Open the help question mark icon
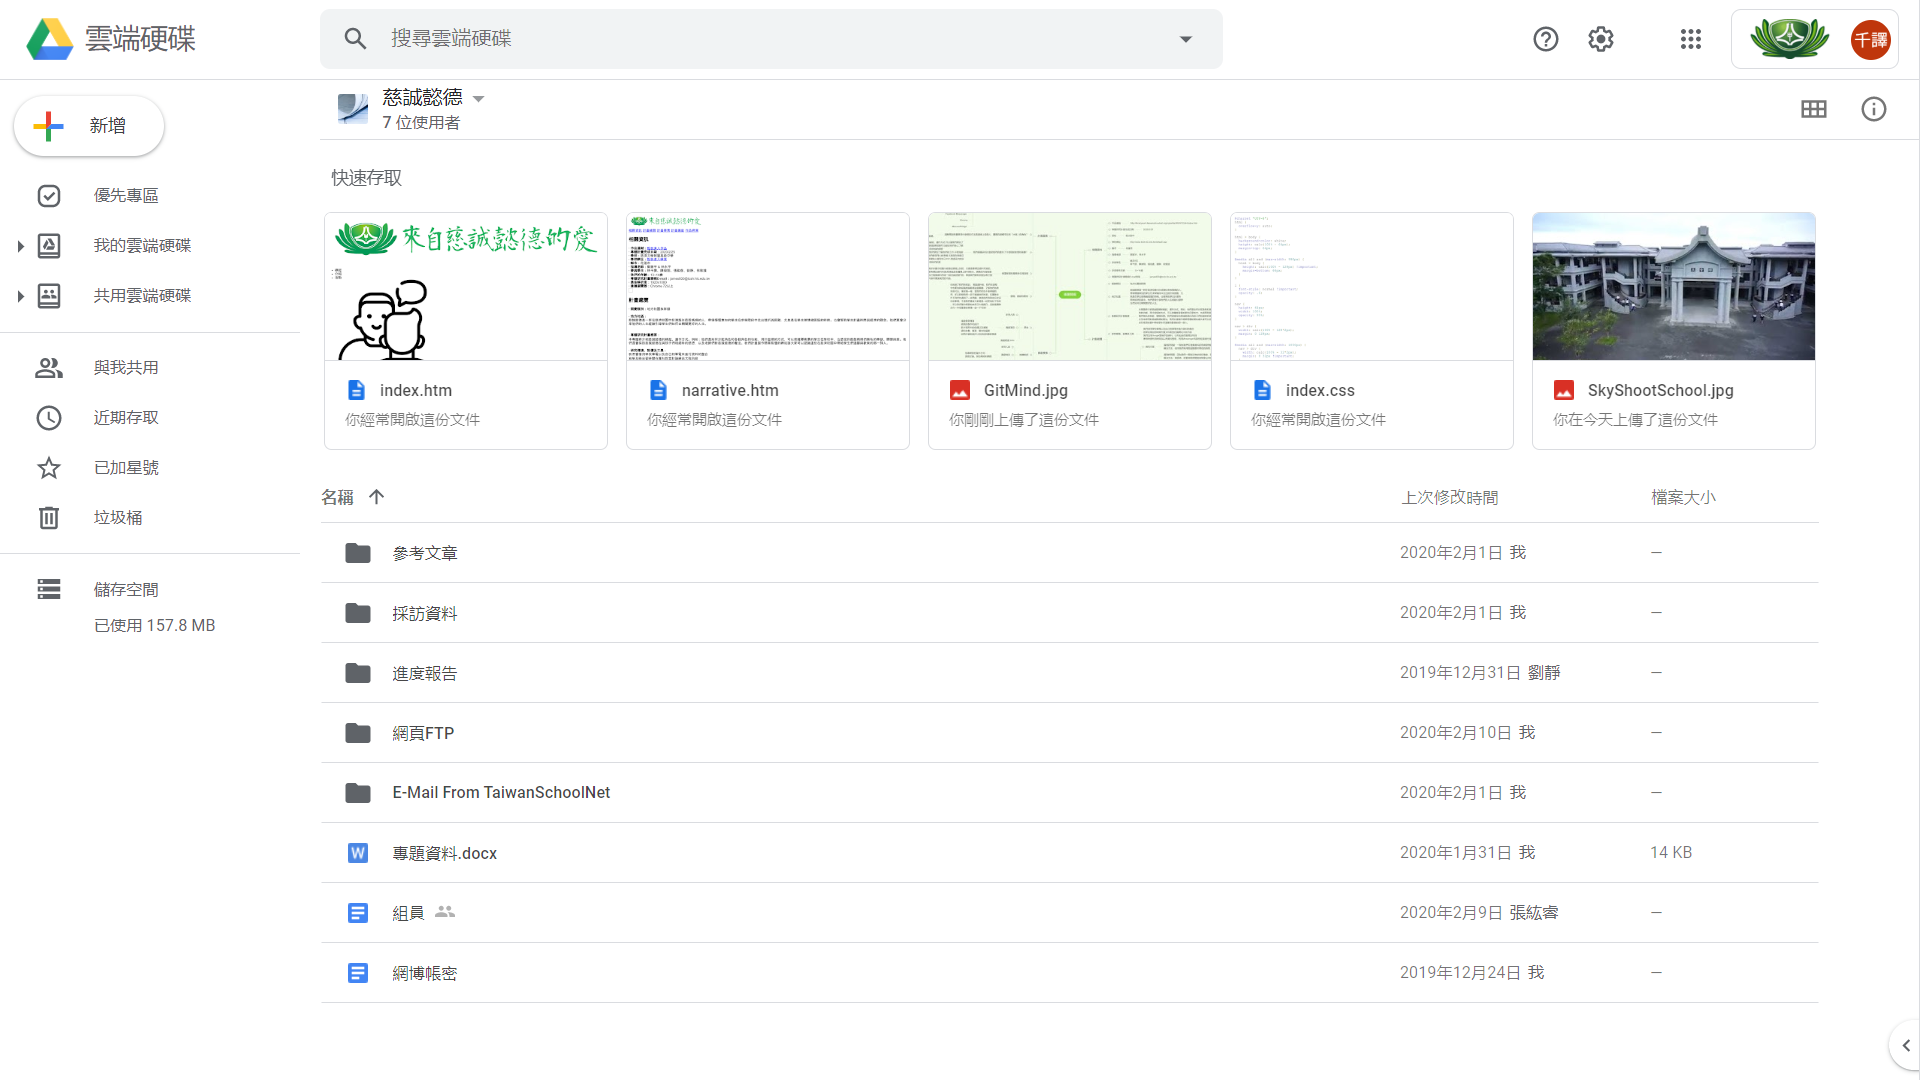This screenshot has height=1080, width=1920. tap(1545, 39)
